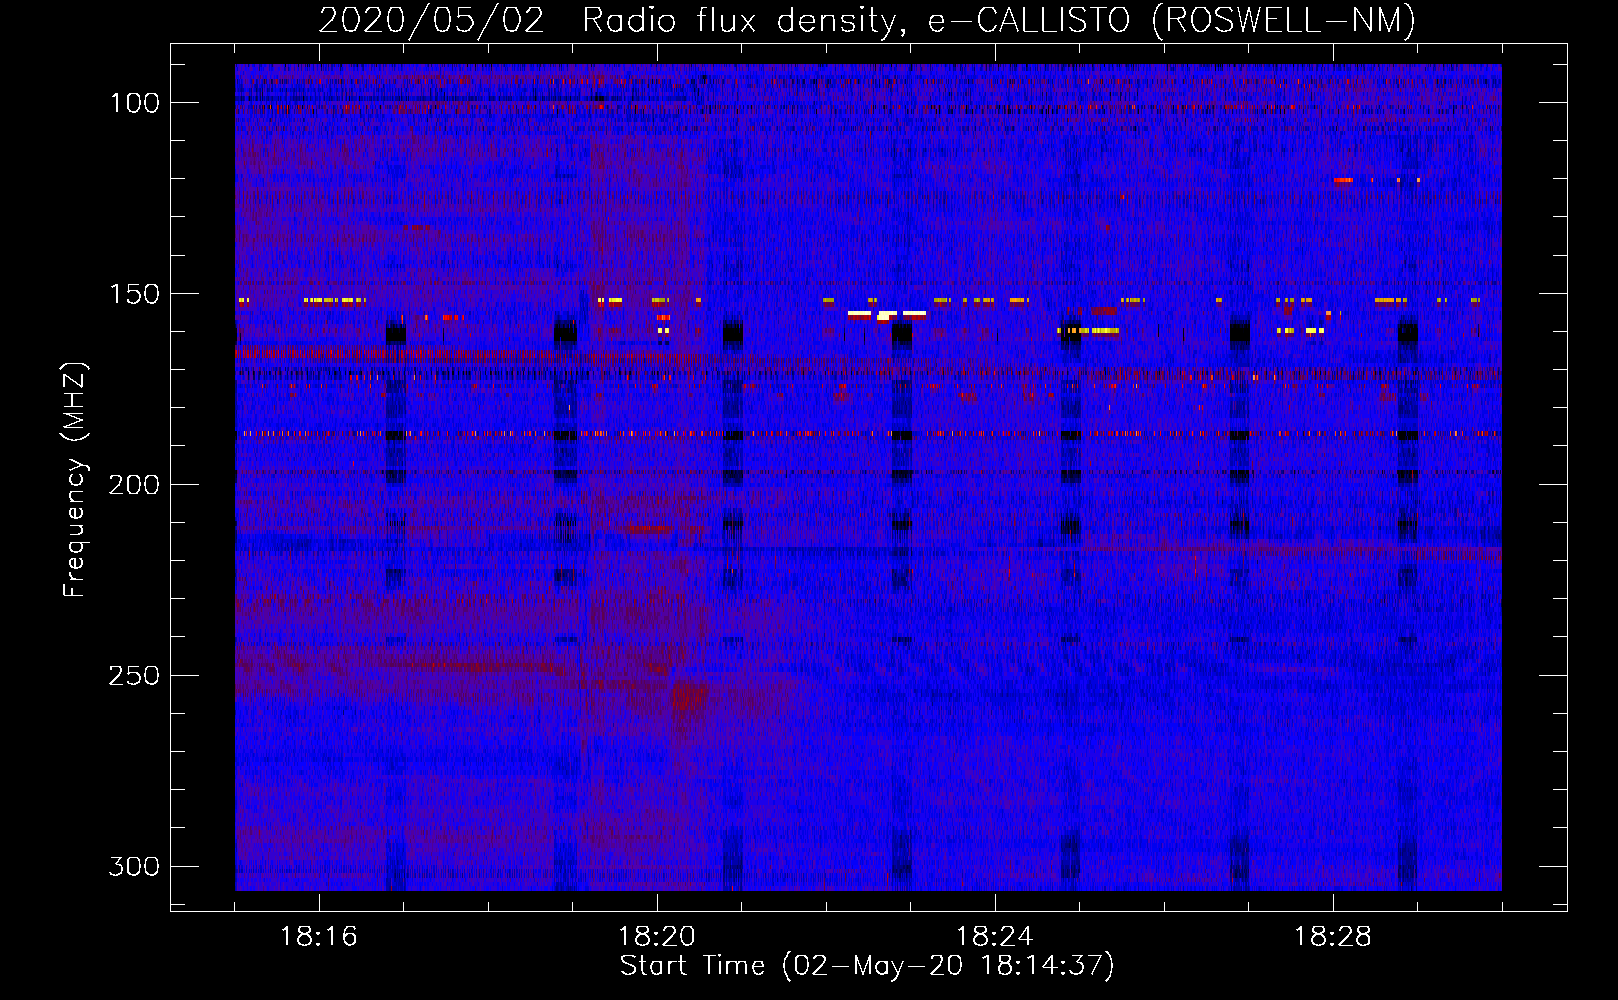Screen dimensions: 1618x1000
Task: Click the 'Frequency (MHZ)' axis label
Action: [x=75, y=479]
